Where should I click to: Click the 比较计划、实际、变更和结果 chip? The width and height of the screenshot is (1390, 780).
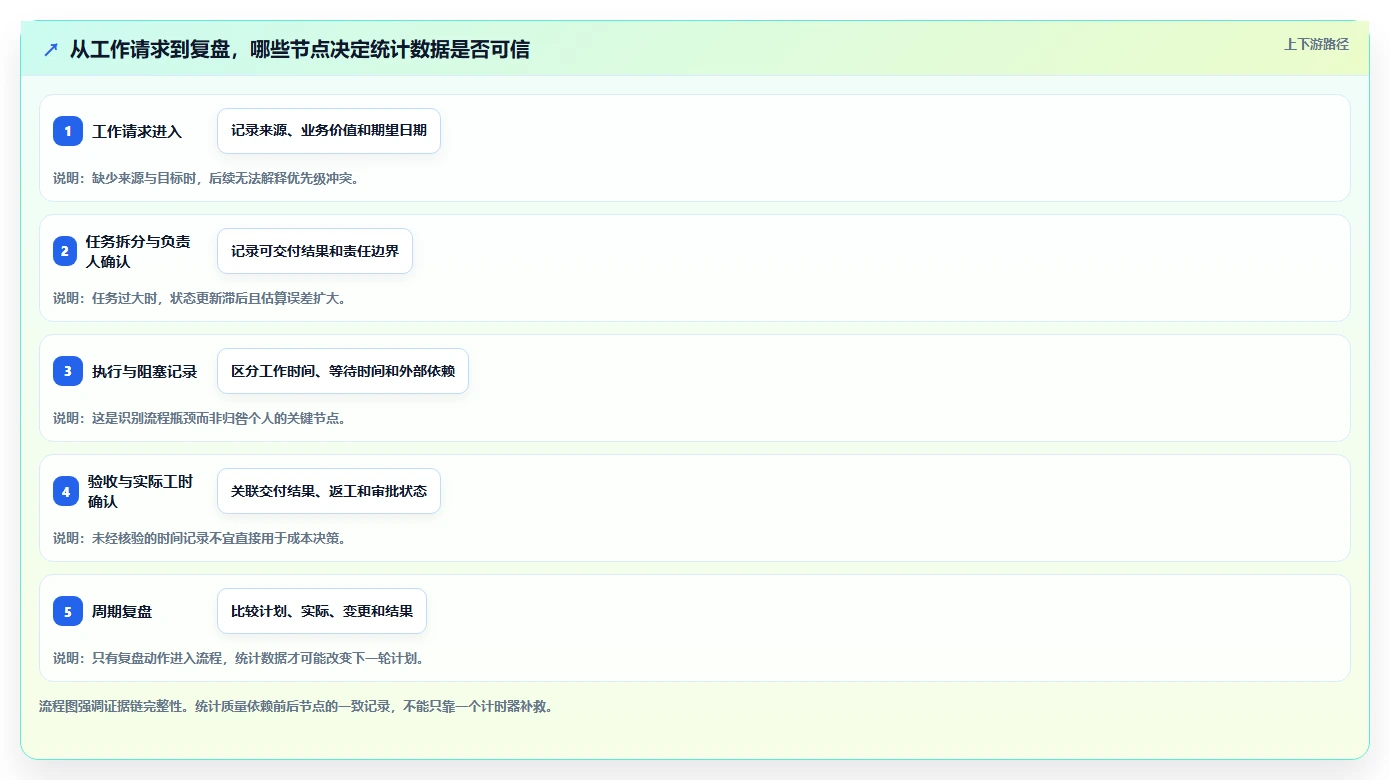click(322, 611)
